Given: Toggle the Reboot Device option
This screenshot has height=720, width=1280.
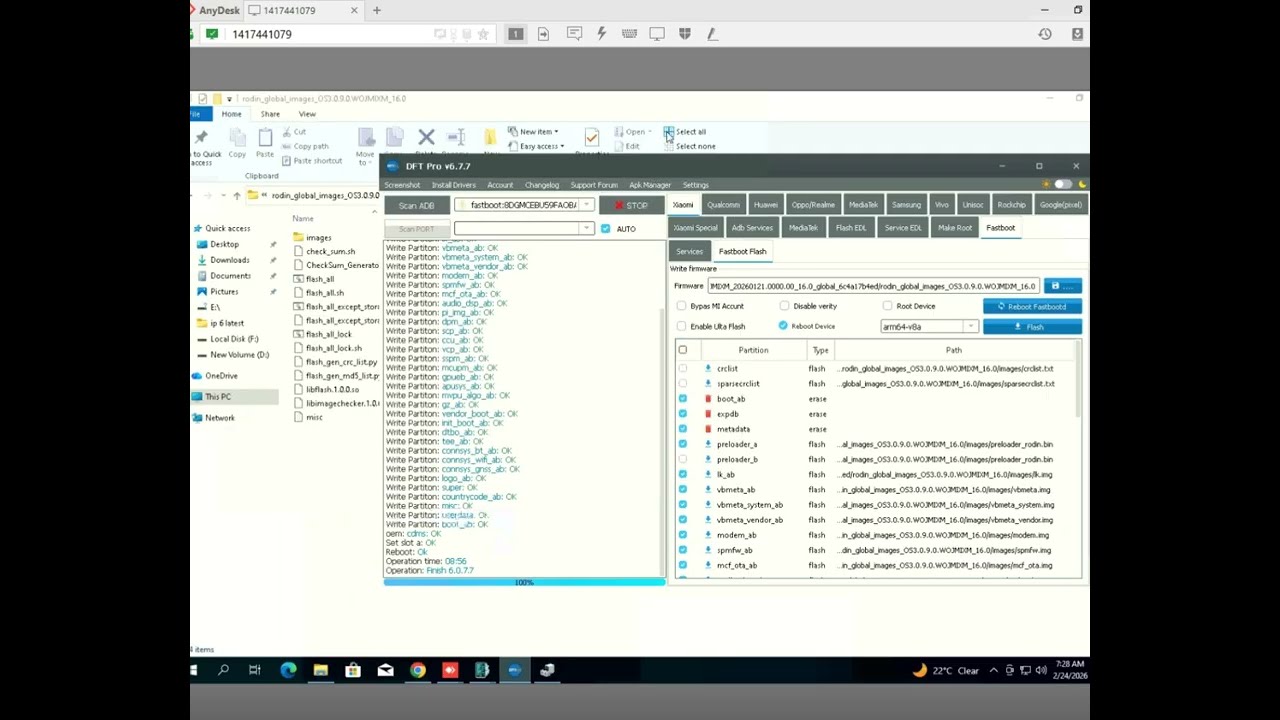Looking at the screenshot, I should click(783, 326).
